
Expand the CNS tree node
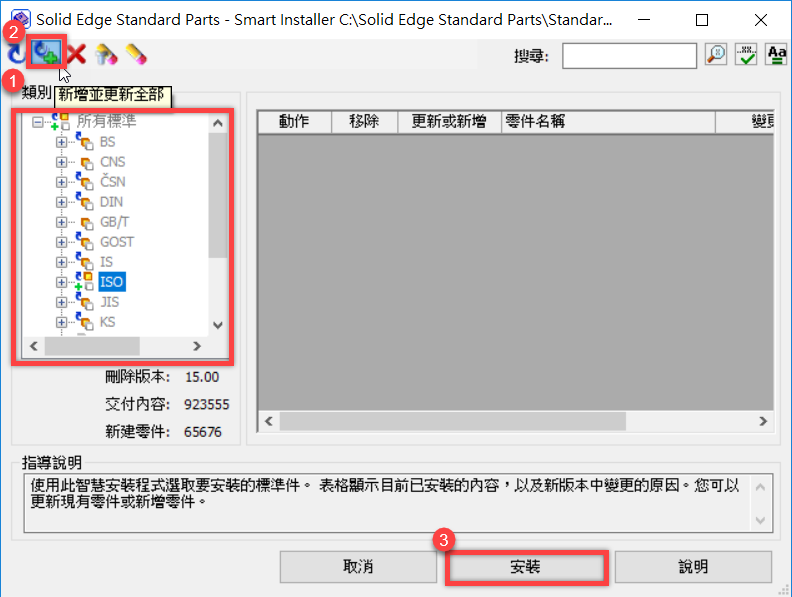coord(61,162)
